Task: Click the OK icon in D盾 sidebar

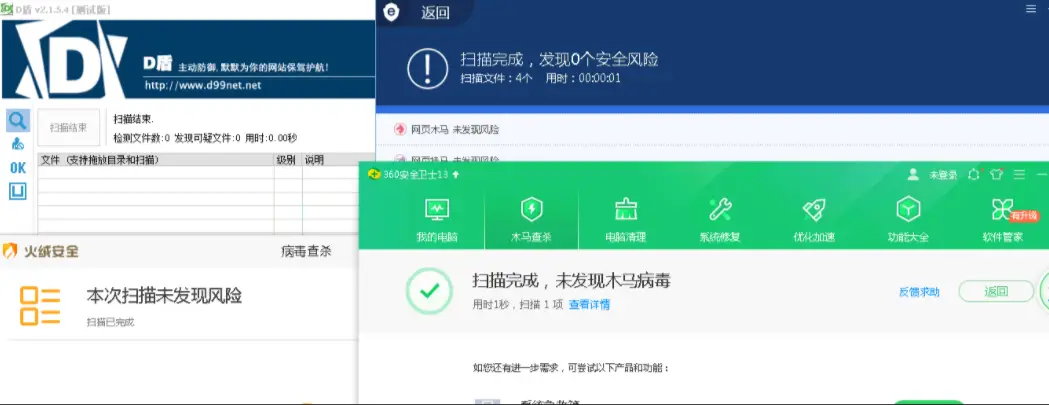Action: [x=18, y=168]
